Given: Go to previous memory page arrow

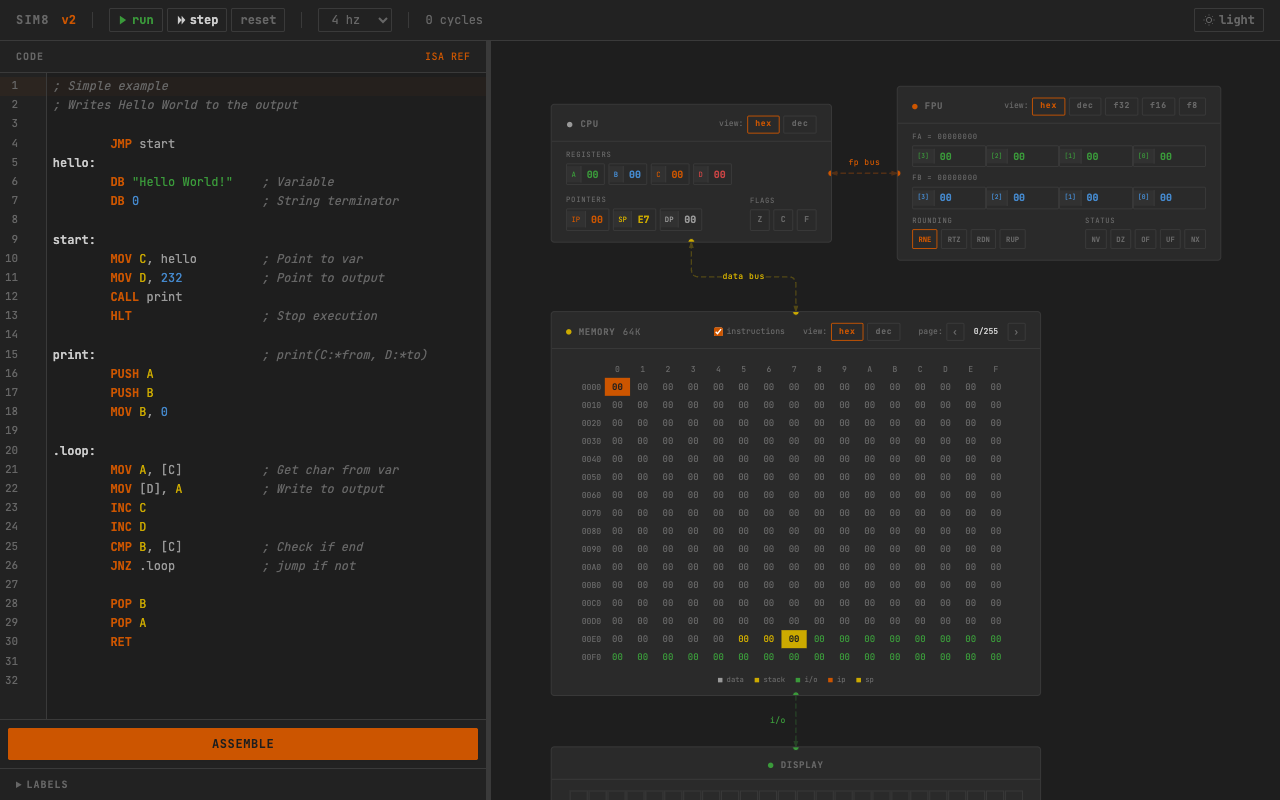Looking at the screenshot, I should [955, 332].
